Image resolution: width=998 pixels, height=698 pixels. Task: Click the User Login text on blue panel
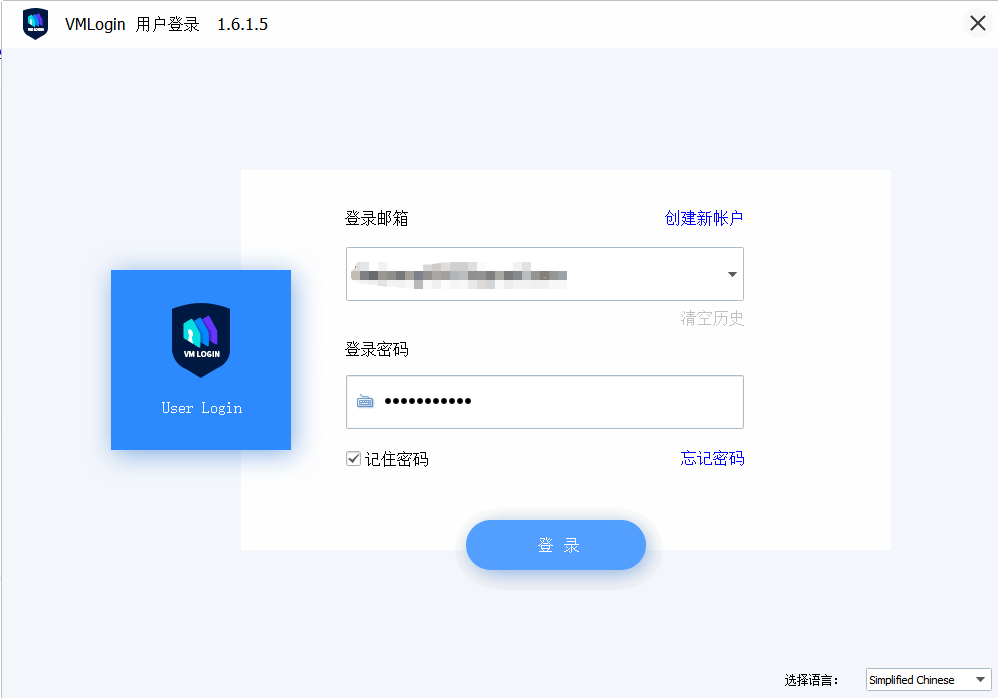pos(201,408)
